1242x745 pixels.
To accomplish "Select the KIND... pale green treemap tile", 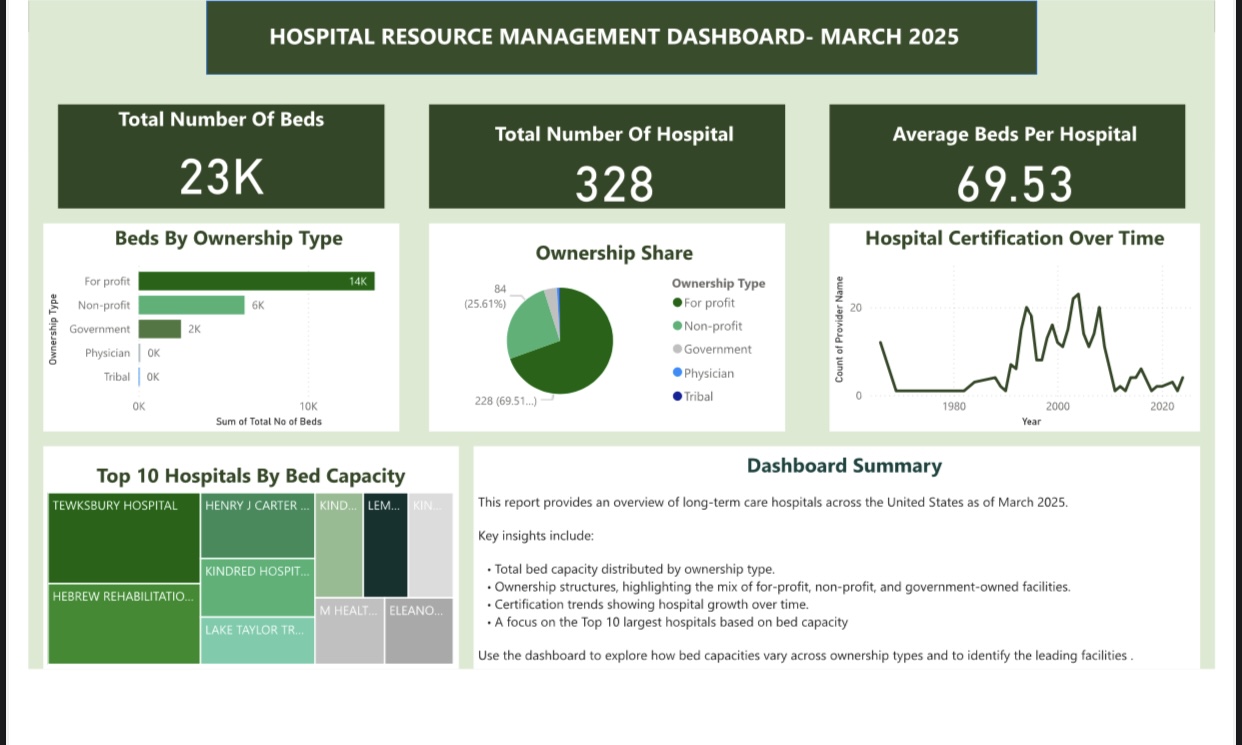I will [x=339, y=545].
